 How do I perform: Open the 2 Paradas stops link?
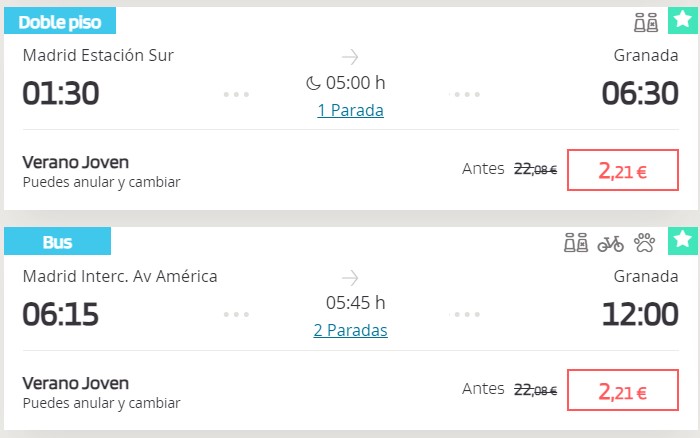pyautogui.click(x=350, y=330)
